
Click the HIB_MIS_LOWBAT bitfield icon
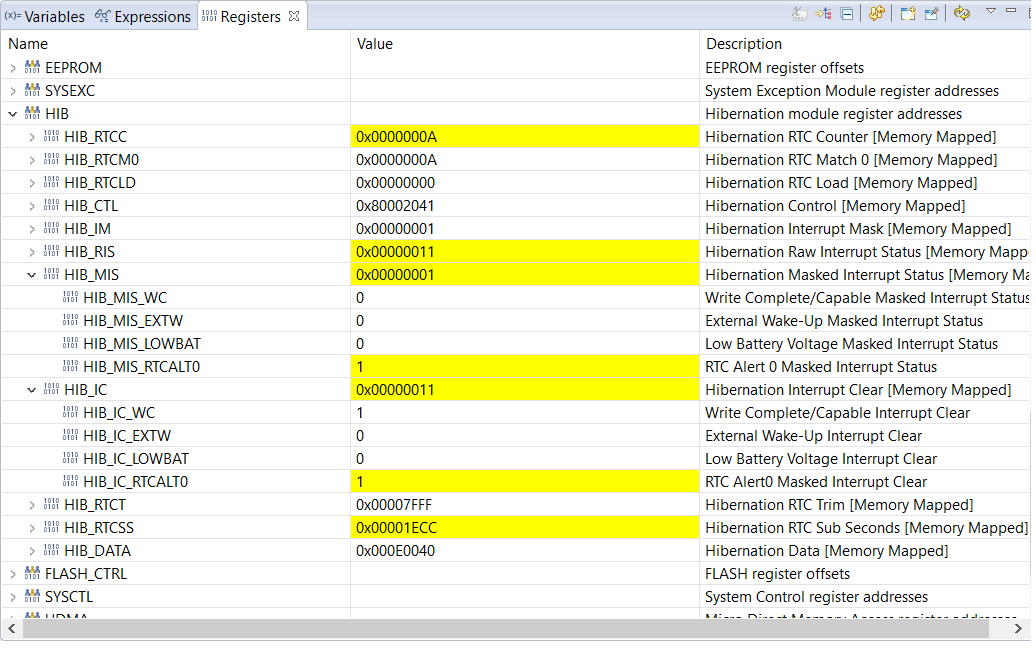click(71, 343)
